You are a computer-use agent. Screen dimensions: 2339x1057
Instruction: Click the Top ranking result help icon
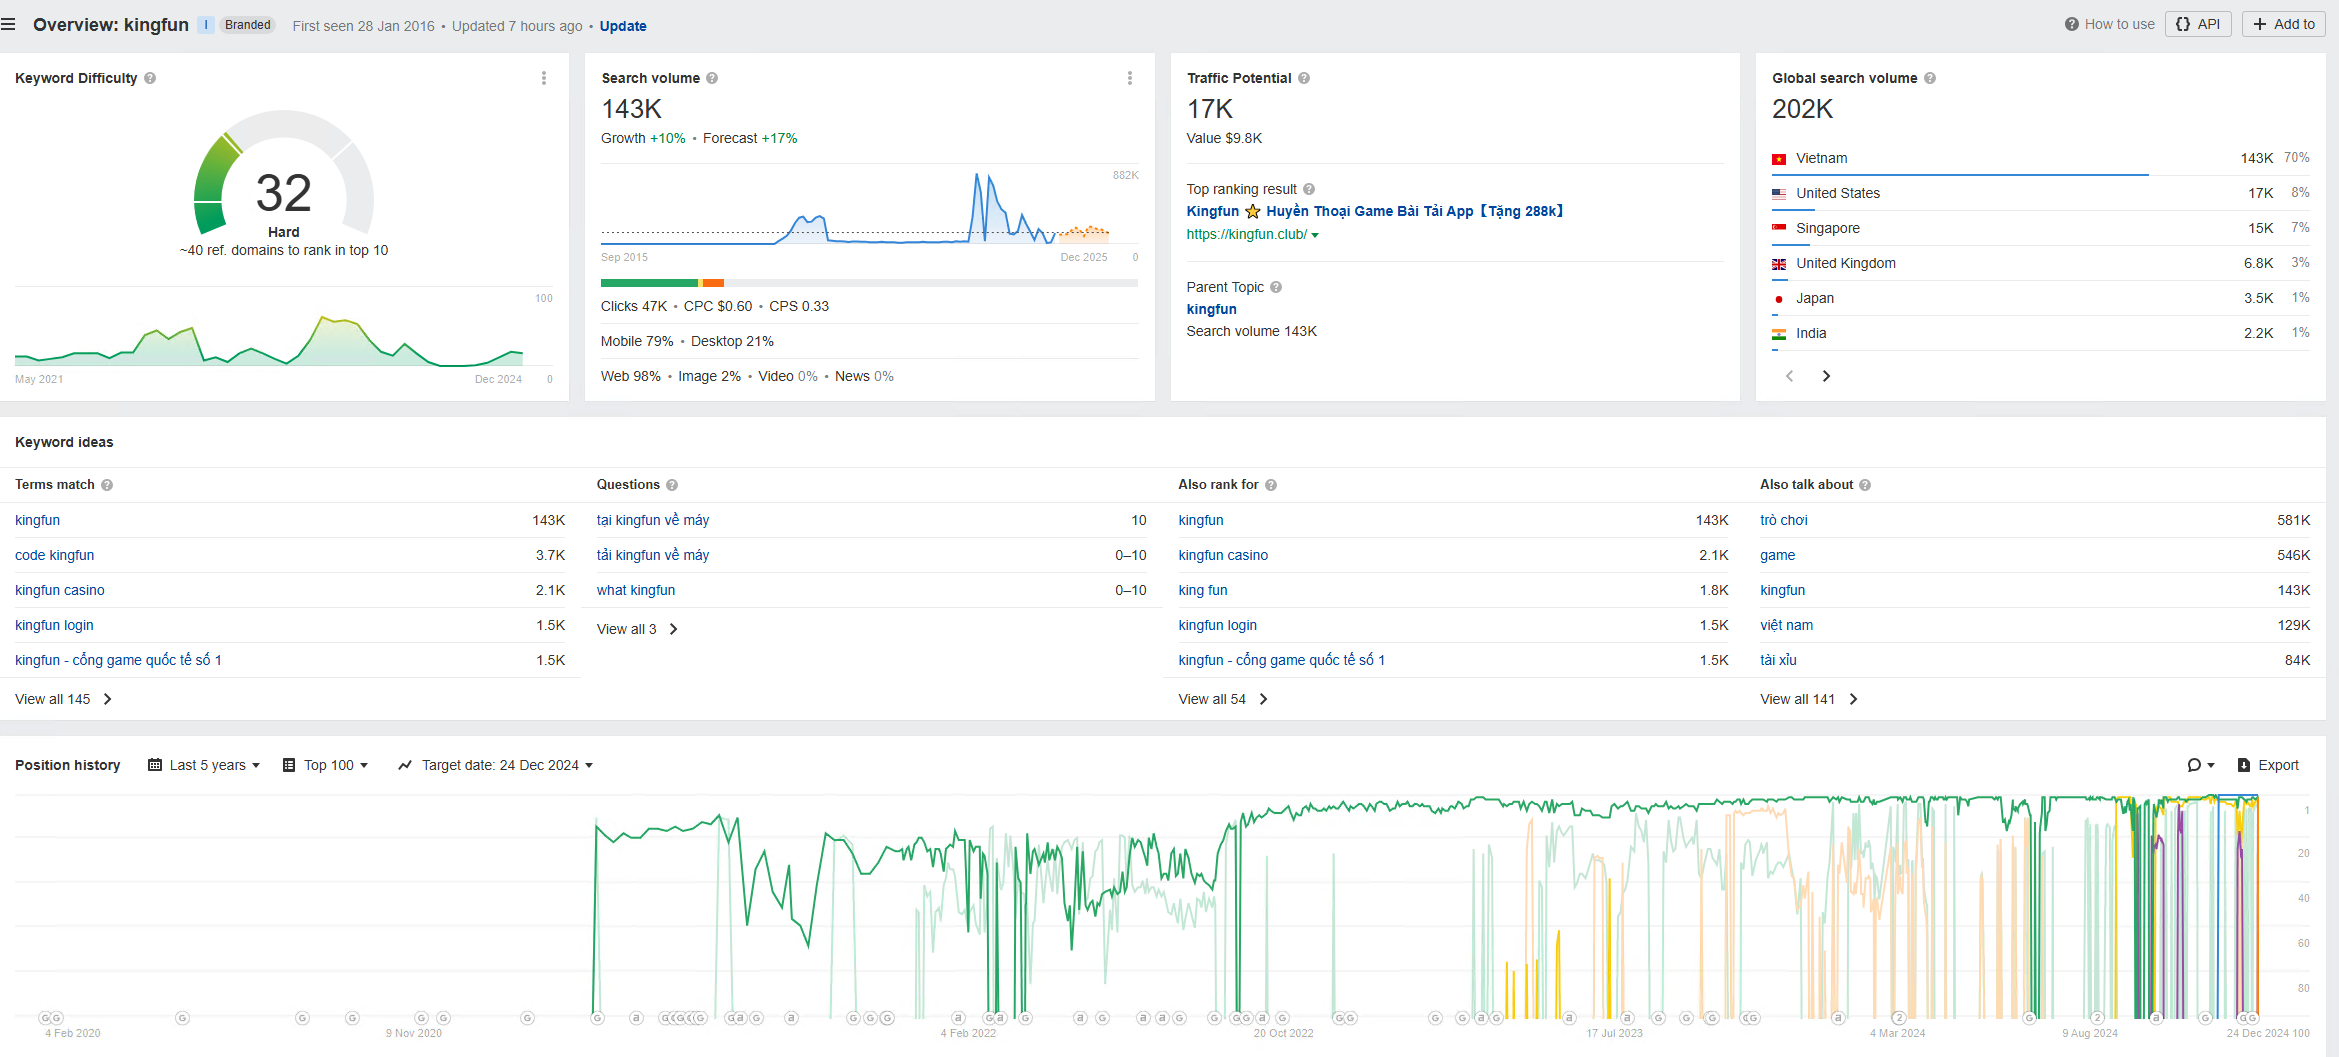coord(1309,189)
